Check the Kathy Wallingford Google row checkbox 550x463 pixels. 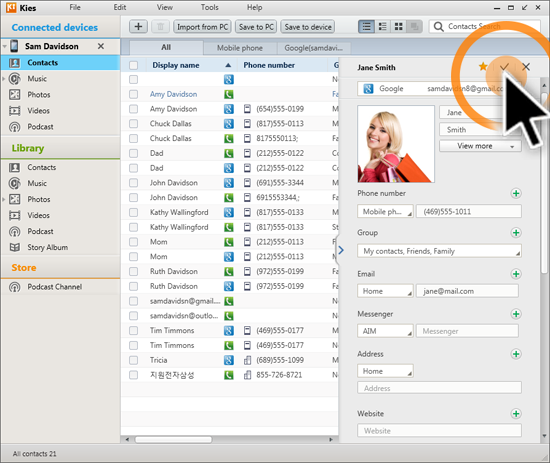point(133,212)
